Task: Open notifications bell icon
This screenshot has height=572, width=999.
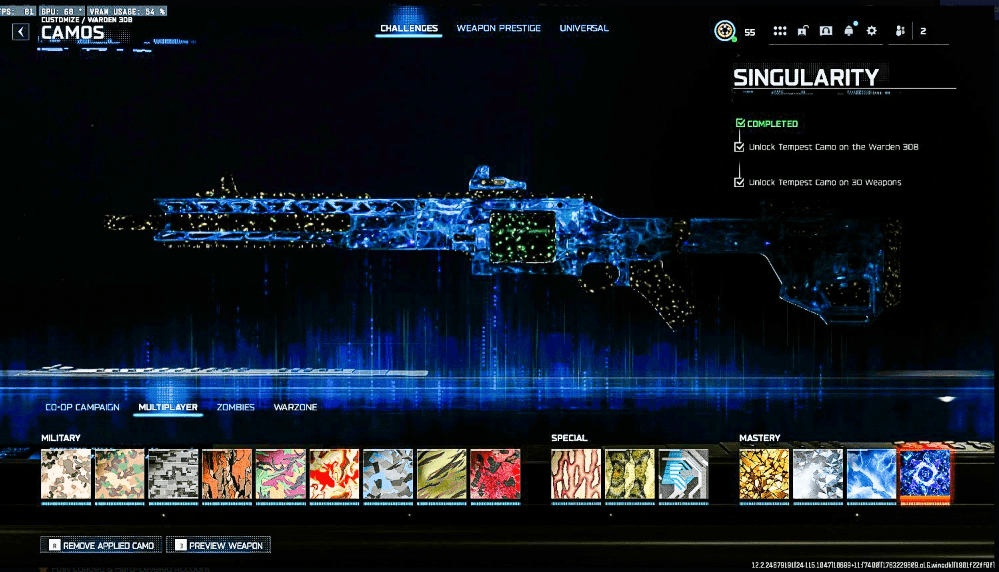Action: coord(849,31)
